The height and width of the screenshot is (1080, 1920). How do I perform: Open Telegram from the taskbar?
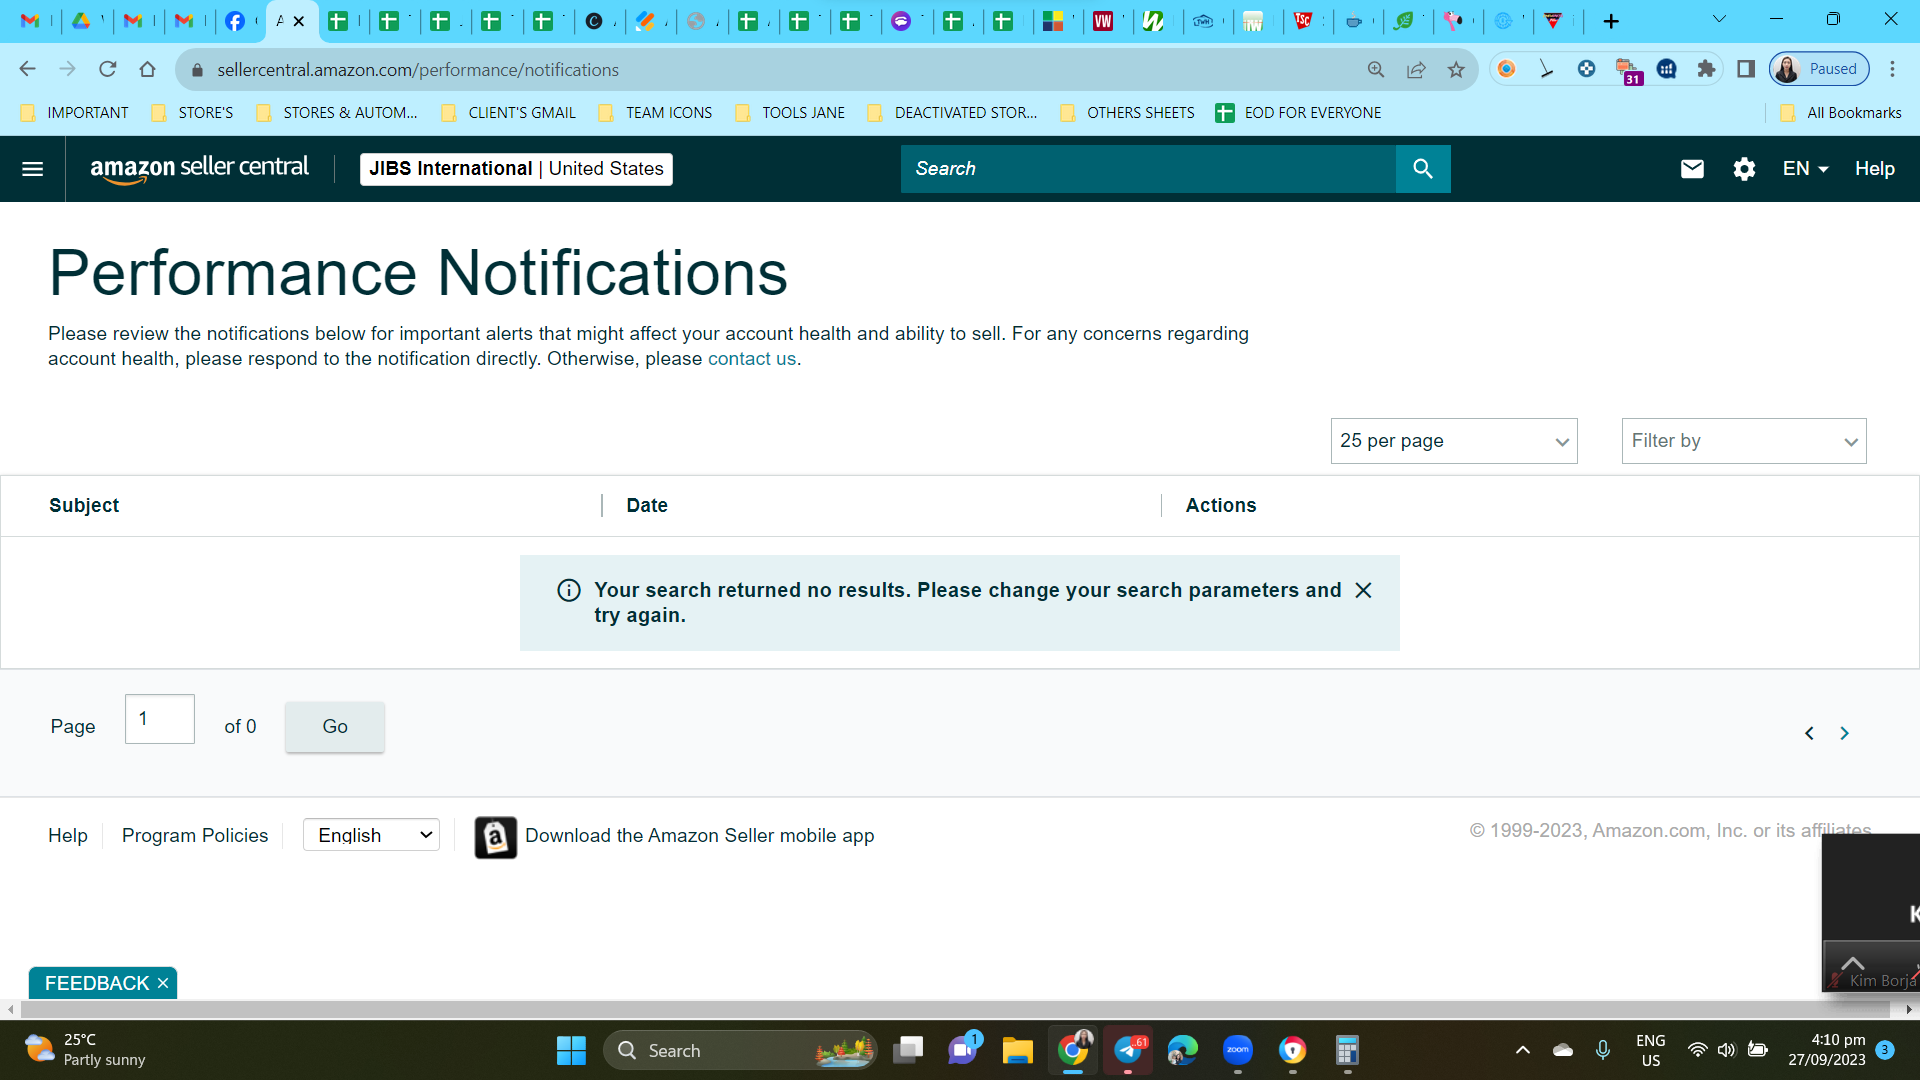point(1128,1050)
